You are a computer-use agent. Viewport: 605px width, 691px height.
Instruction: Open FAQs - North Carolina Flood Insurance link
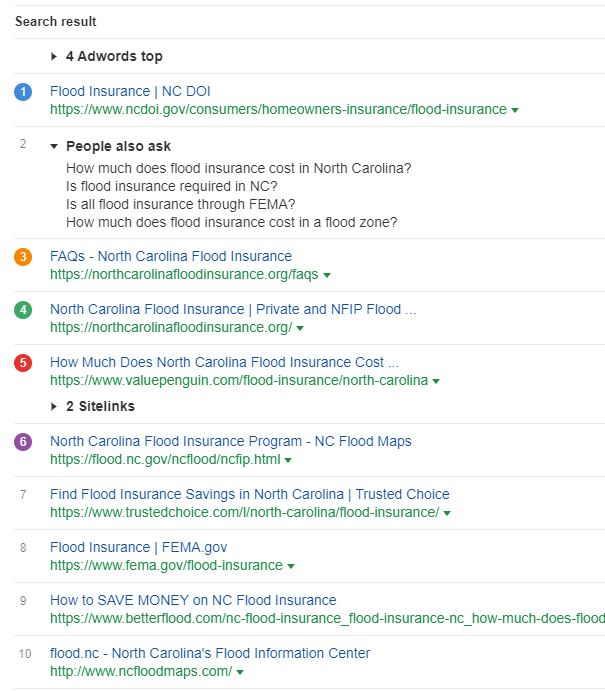pos(171,256)
